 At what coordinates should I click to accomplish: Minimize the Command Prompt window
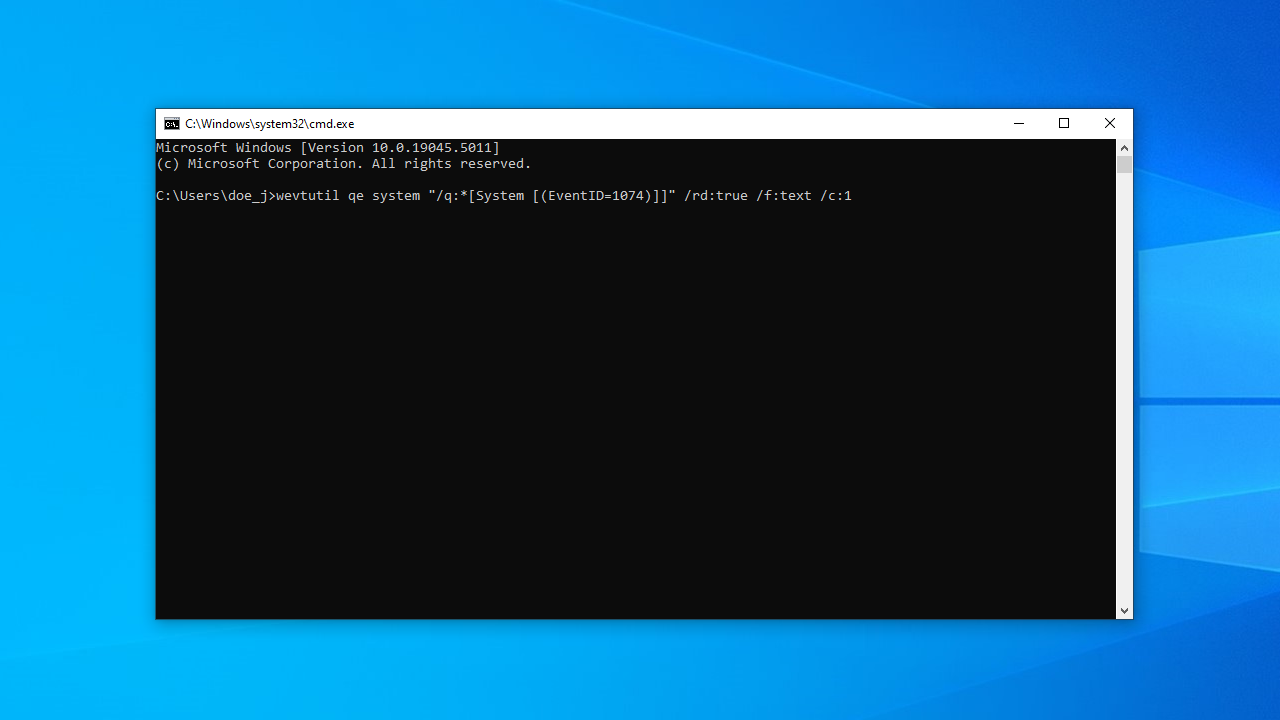tap(1019, 124)
